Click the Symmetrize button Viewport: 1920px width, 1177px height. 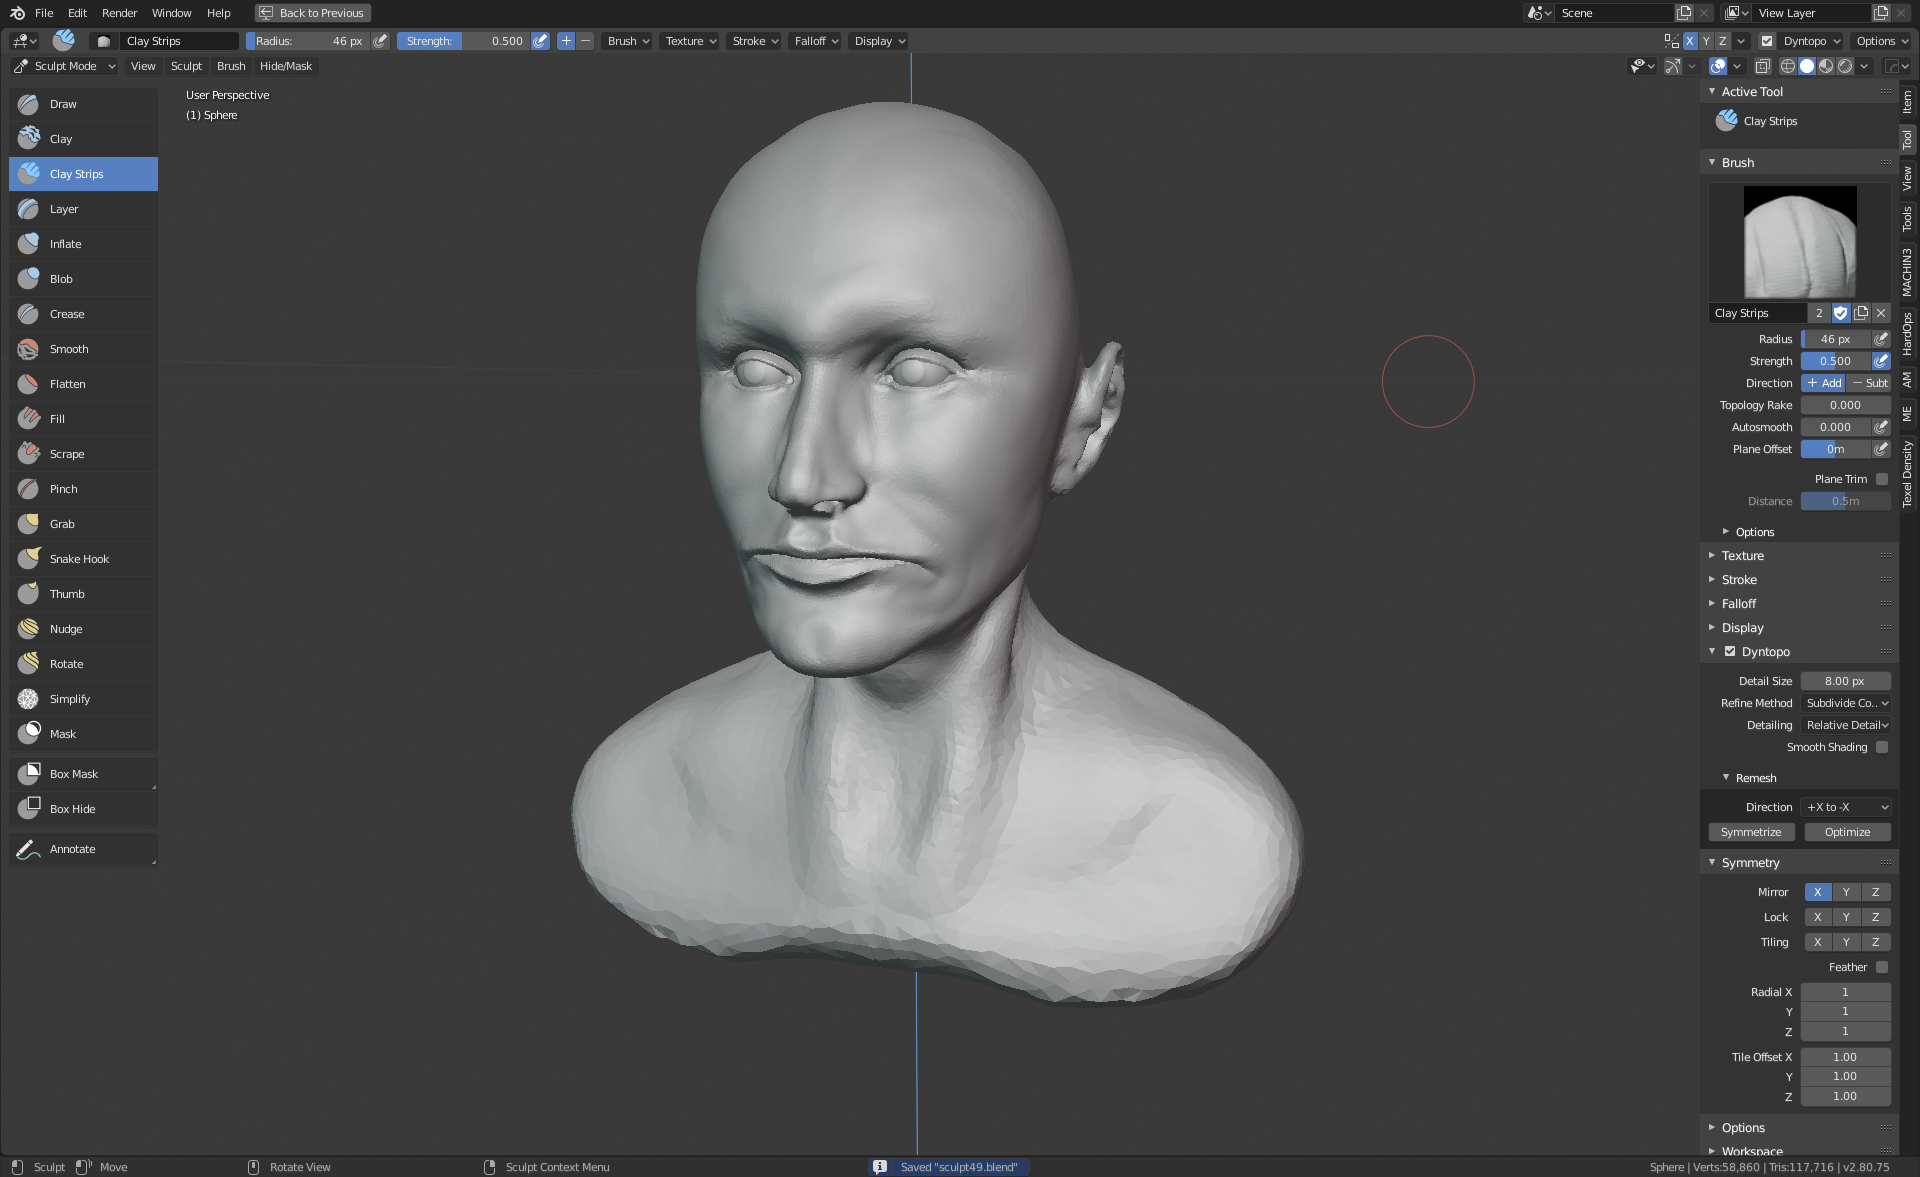[x=1751, y=832]
